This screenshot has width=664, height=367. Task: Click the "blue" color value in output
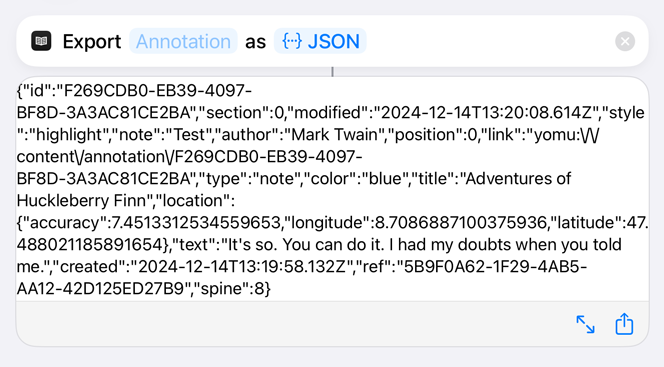[x=385, y=179]
